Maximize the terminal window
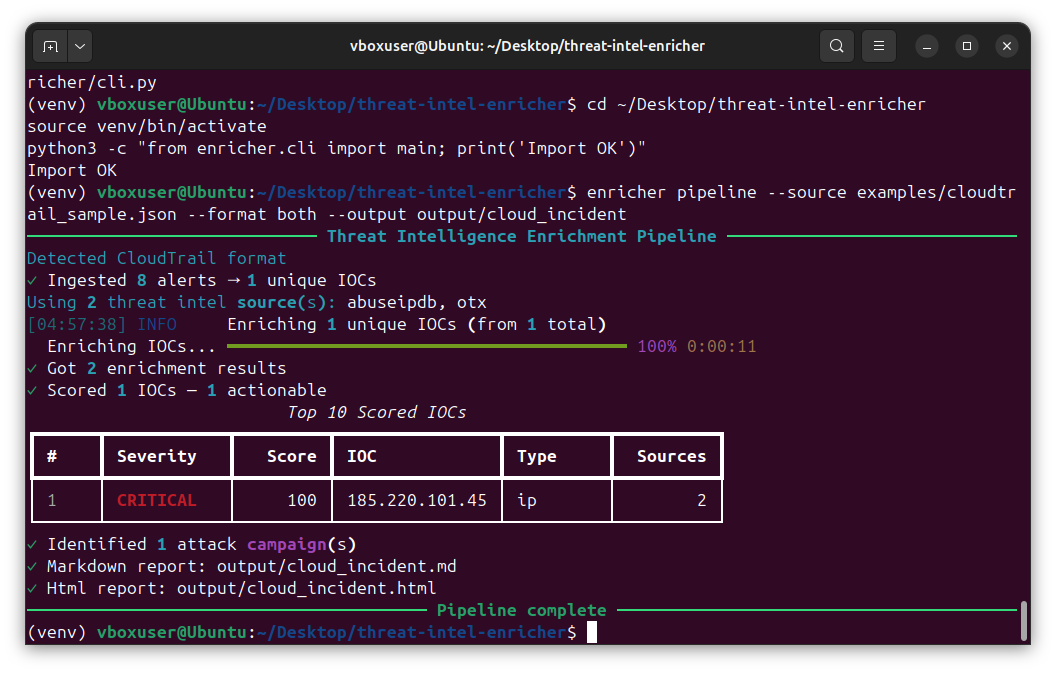 [967, 46]
